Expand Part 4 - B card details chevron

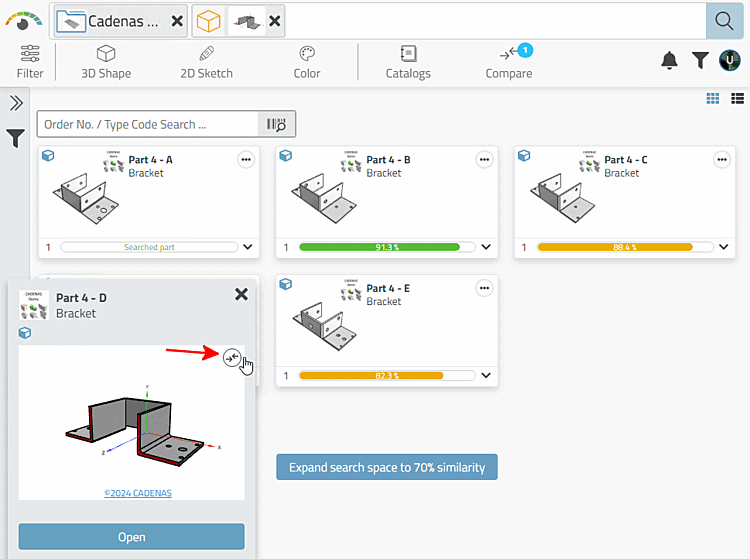click(x=486, y=247)
